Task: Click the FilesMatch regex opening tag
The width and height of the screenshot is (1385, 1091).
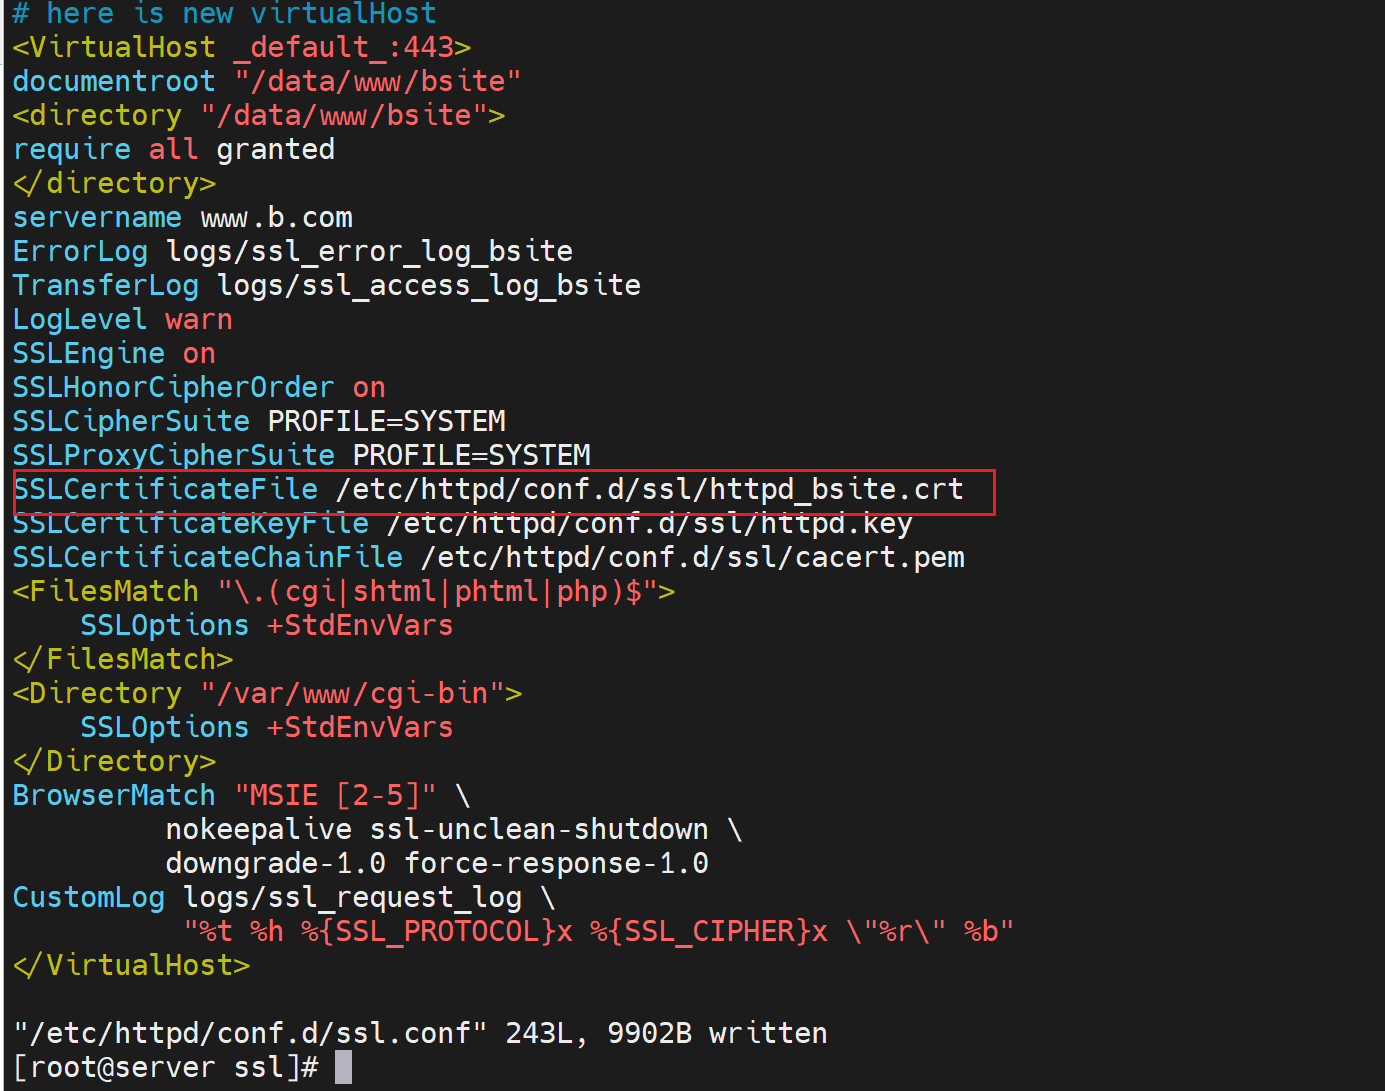Action: (x=343, y=592)
